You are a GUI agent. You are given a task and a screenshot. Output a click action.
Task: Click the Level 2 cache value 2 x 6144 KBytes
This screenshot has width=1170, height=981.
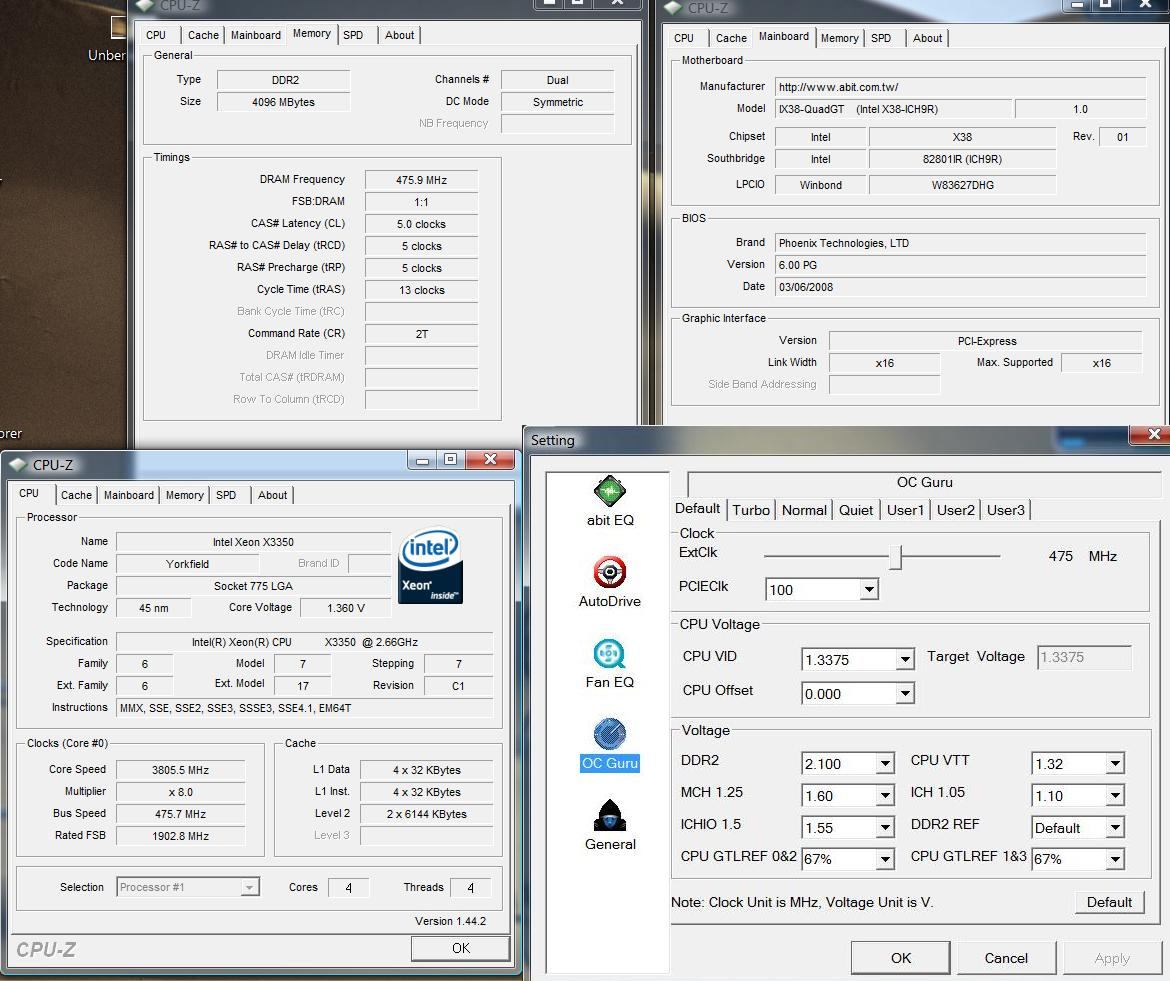tap(427, 814)
